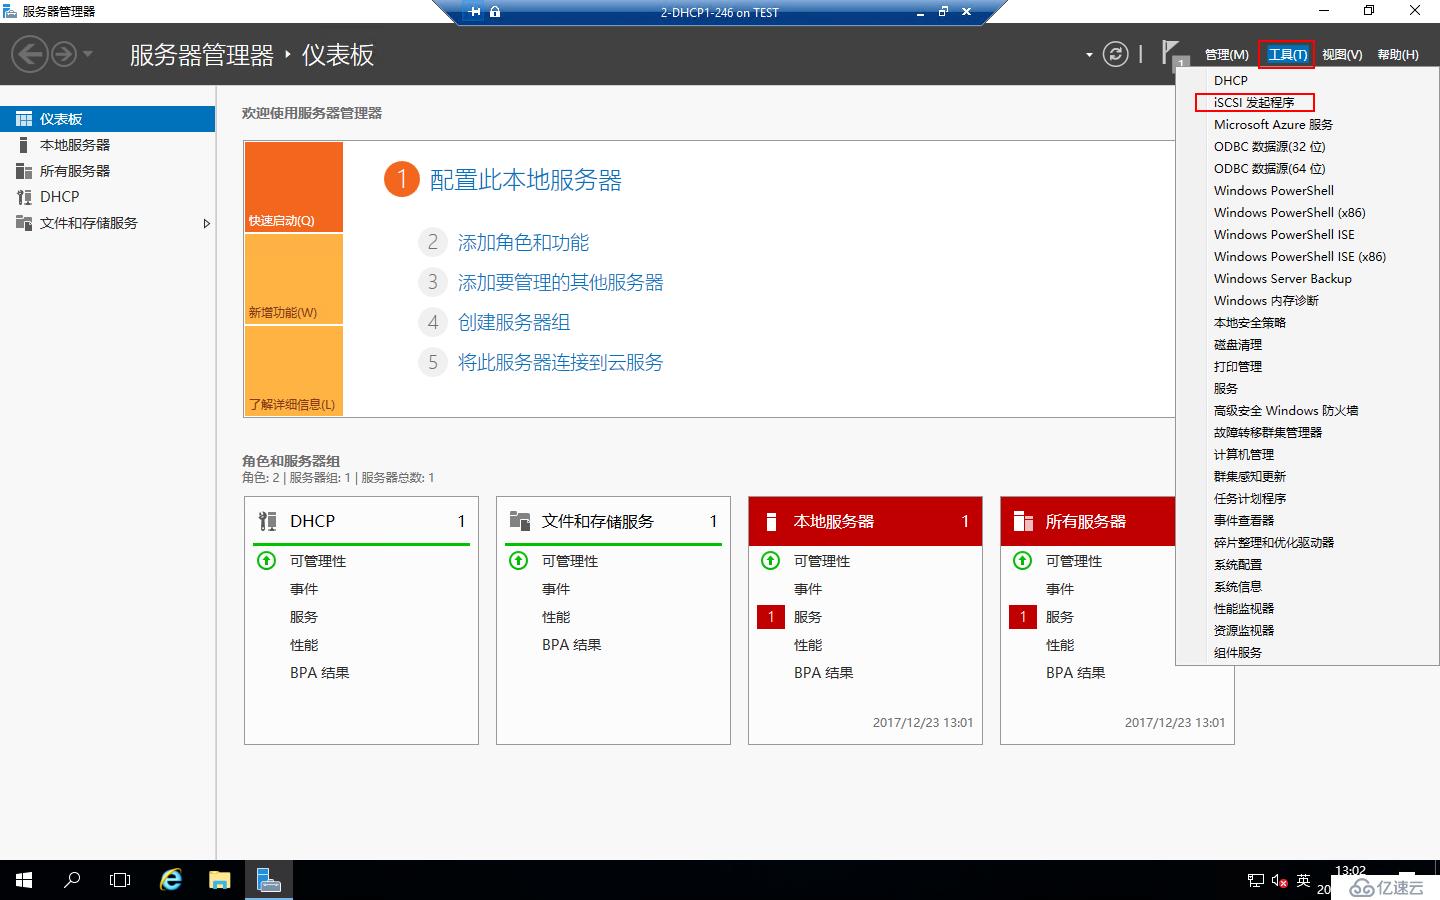Launch Internet Explorer from taskbar
This screenshot has width=1440, height=900.
coord(171,880)
